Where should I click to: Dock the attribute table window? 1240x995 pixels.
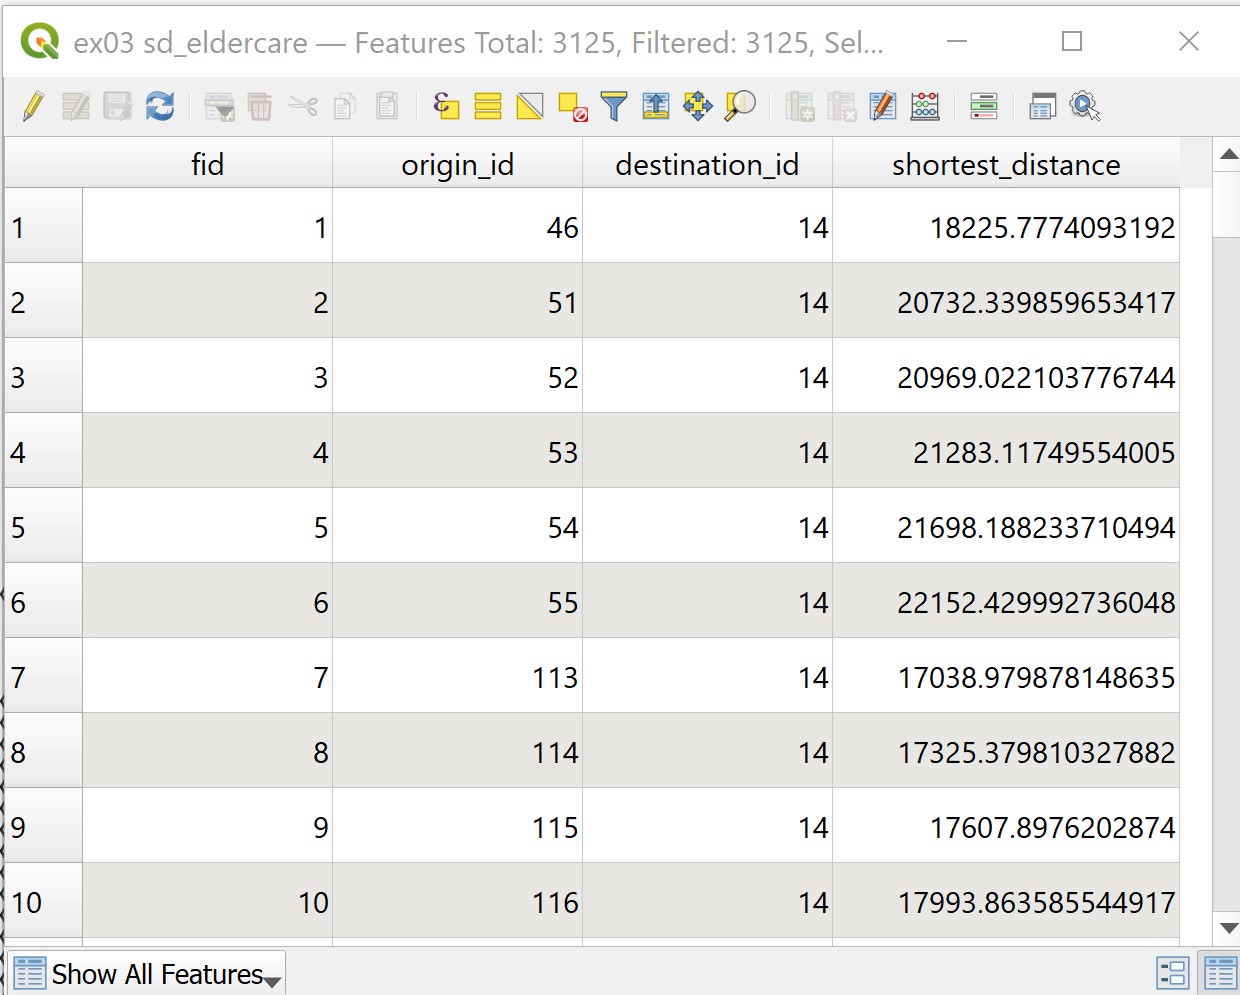[1042, 106]
